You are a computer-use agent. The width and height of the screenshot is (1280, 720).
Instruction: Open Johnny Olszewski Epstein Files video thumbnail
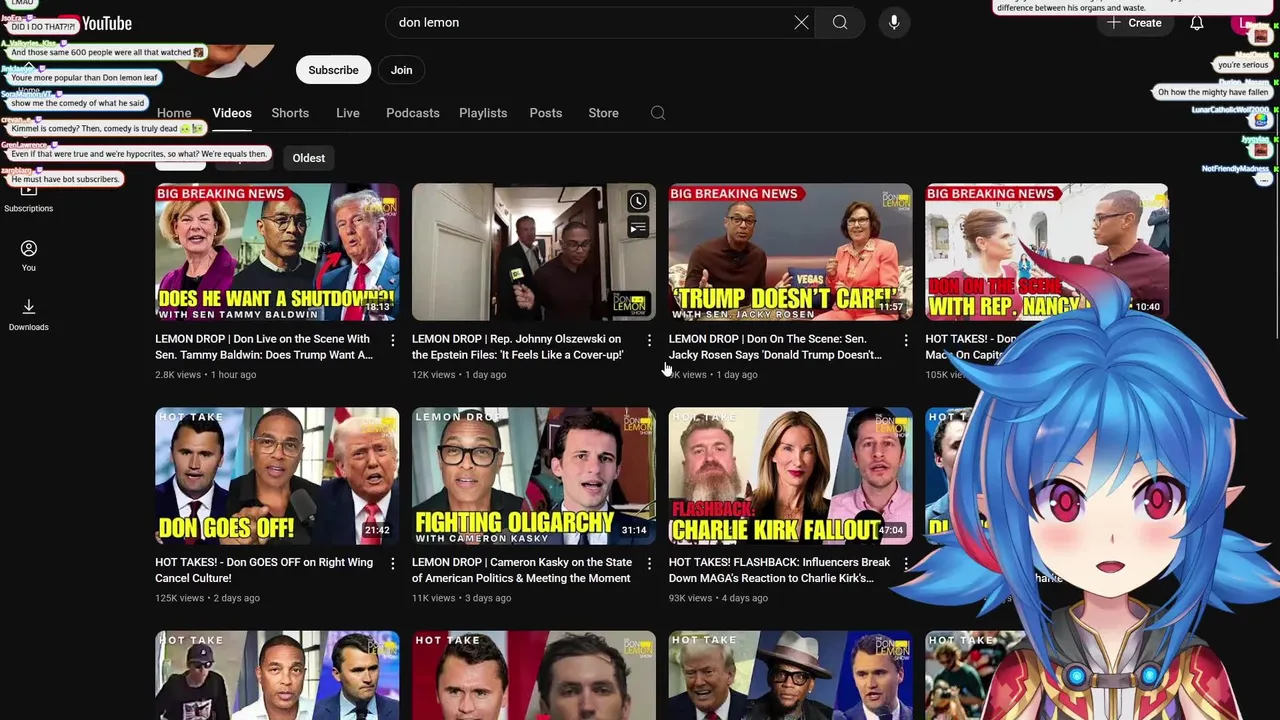(x=534, y=252)
